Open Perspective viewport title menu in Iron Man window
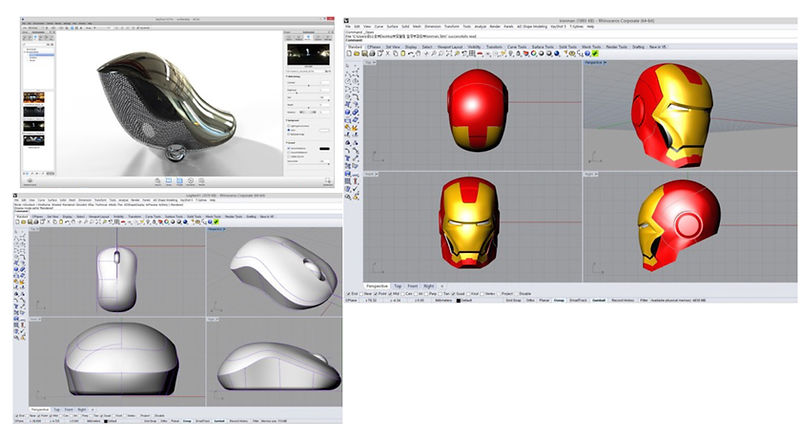800x439 pixels. click(x=595, y=62)
